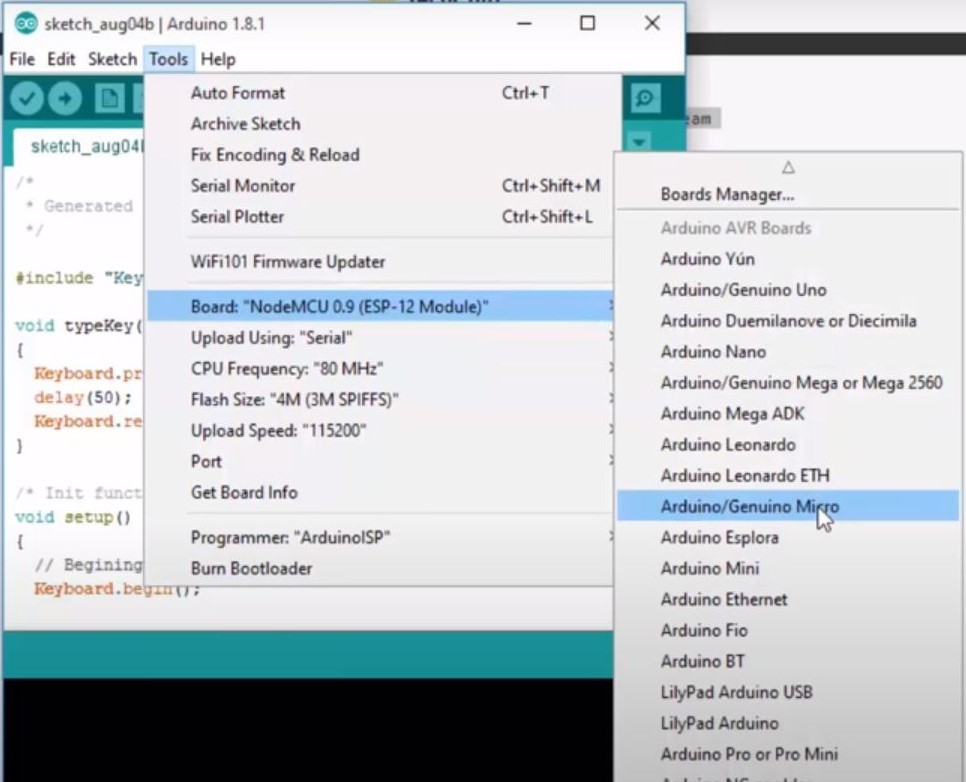The image size is (966, 782).
Task: Expand CPU Frequency 80 MHz submenu
Action: (x=381, y=369)
